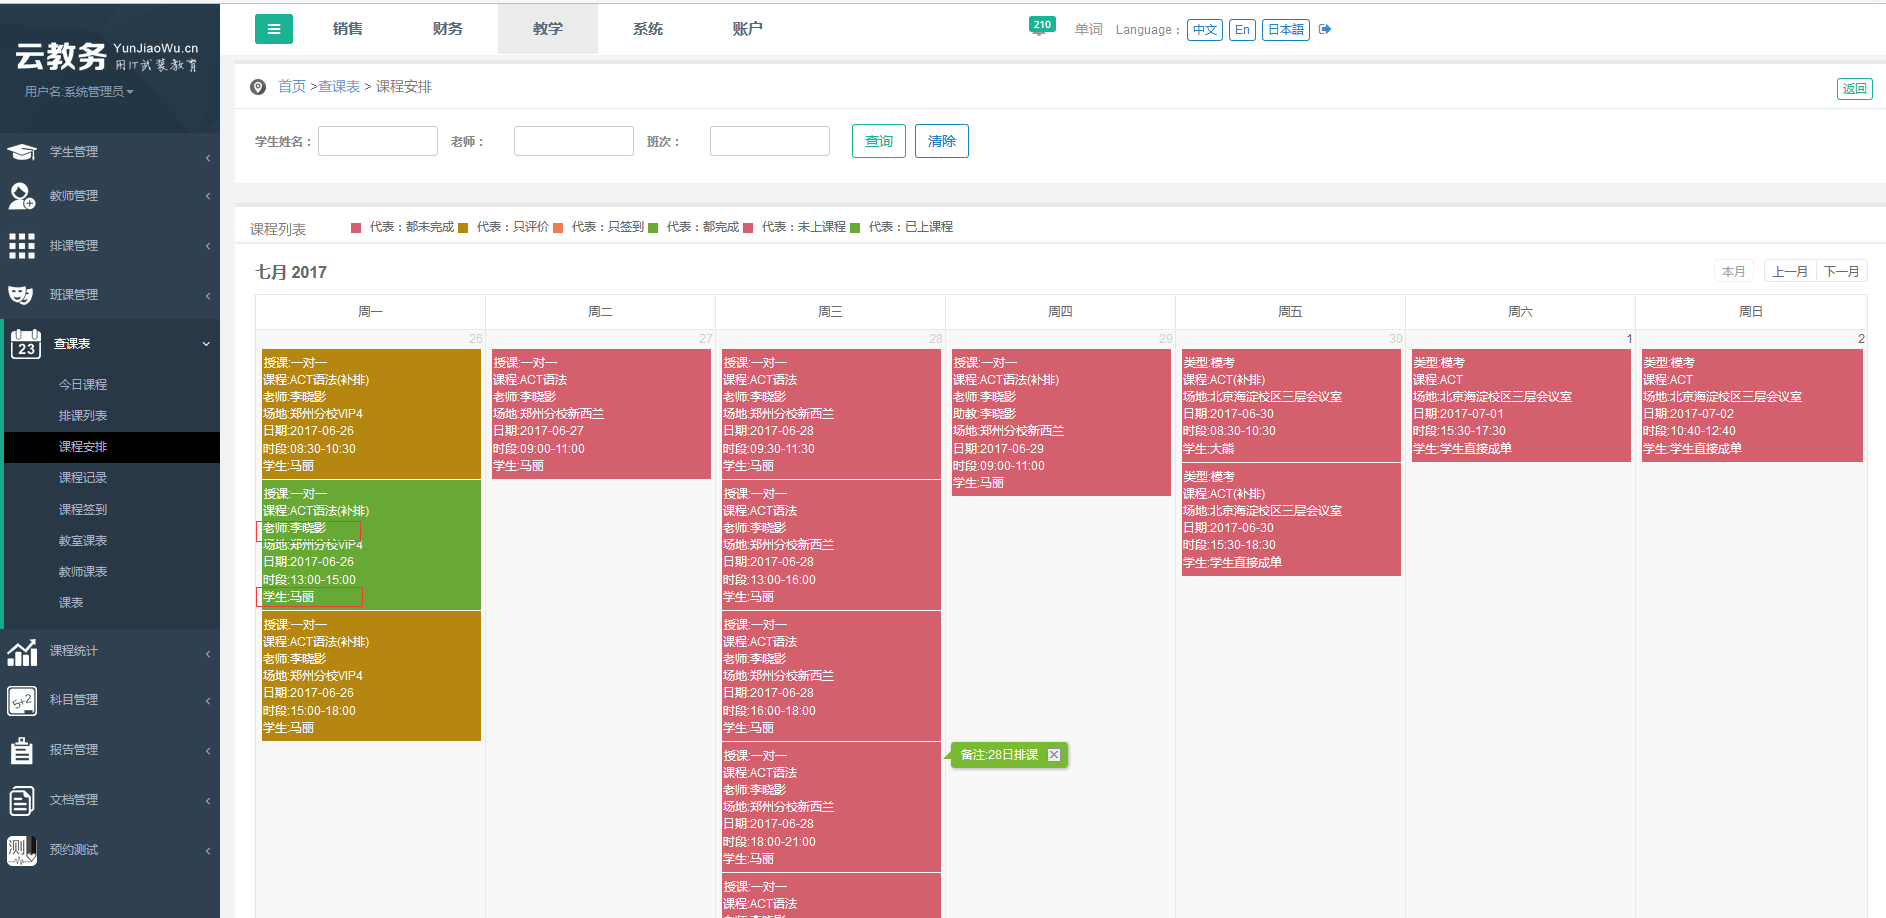Click the logout icon near 日本語
The width and height of the screenshot is (1886, 918).
click(1324, 29)
